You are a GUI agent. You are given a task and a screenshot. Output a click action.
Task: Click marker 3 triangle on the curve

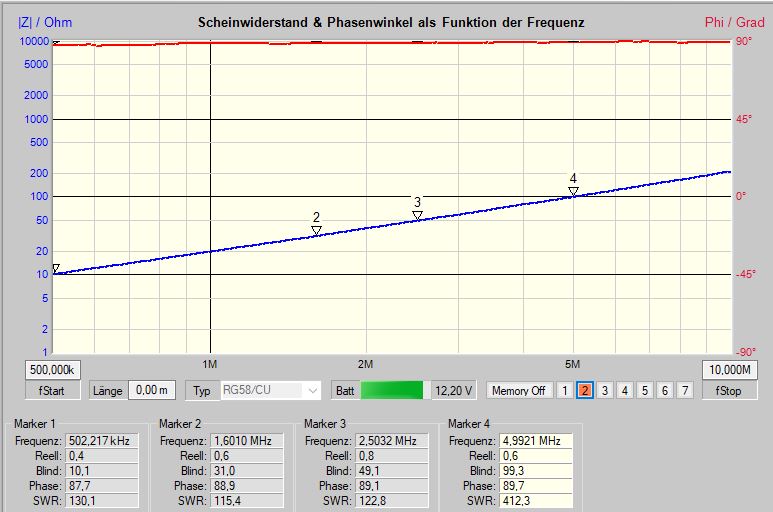point(418,215)
